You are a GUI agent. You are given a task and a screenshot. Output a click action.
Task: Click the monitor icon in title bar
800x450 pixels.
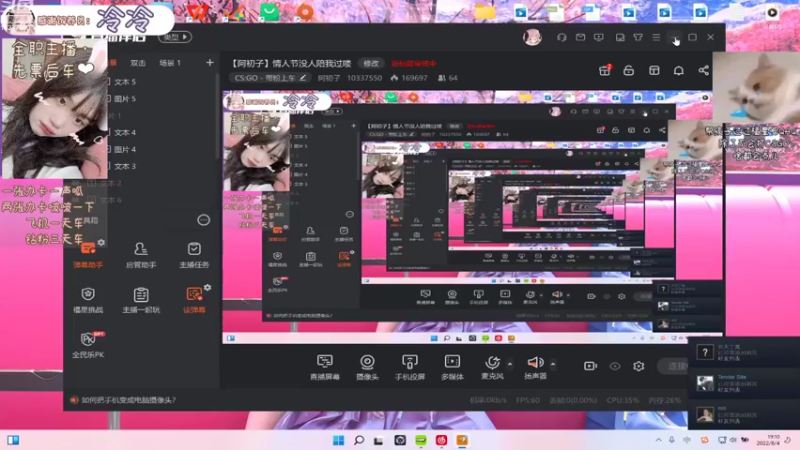pos(598,37)
